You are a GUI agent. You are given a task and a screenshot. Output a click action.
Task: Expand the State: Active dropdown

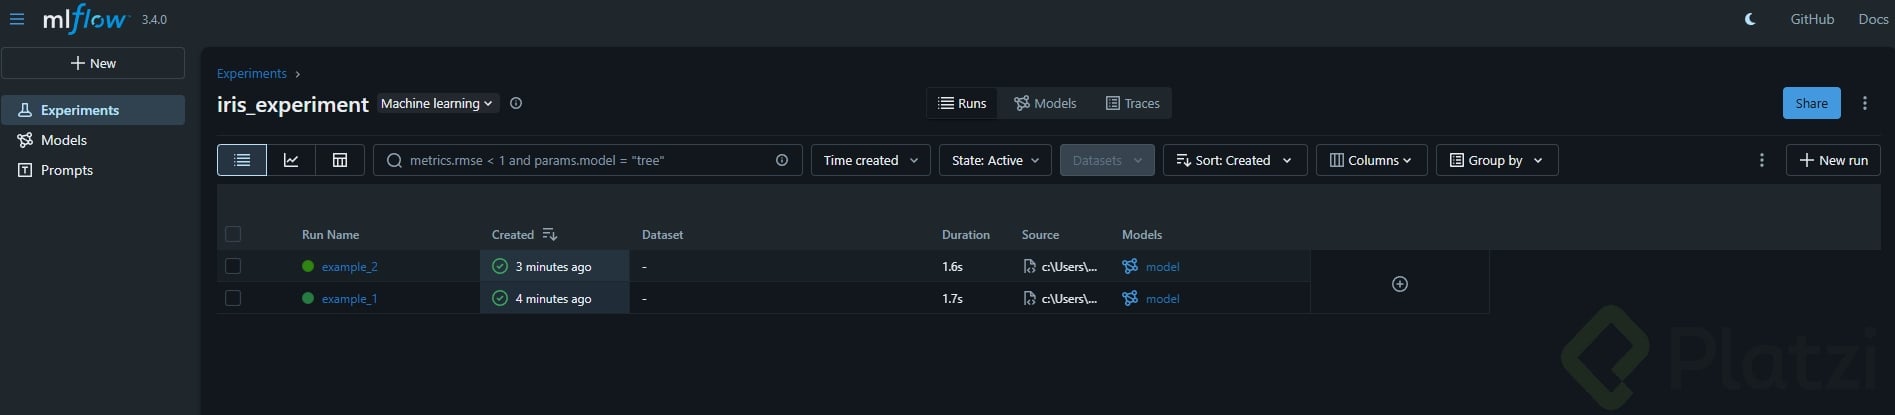click(x=995, y=160)
